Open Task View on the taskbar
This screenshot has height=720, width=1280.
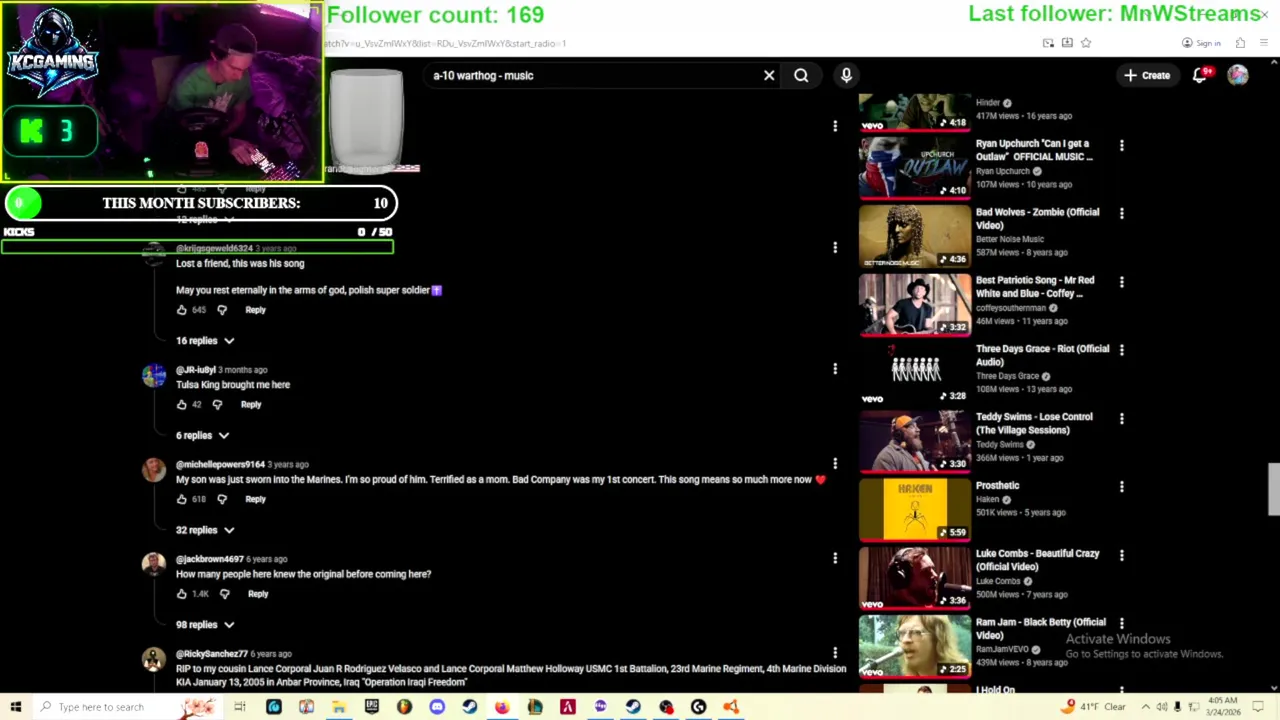[240, 707]
